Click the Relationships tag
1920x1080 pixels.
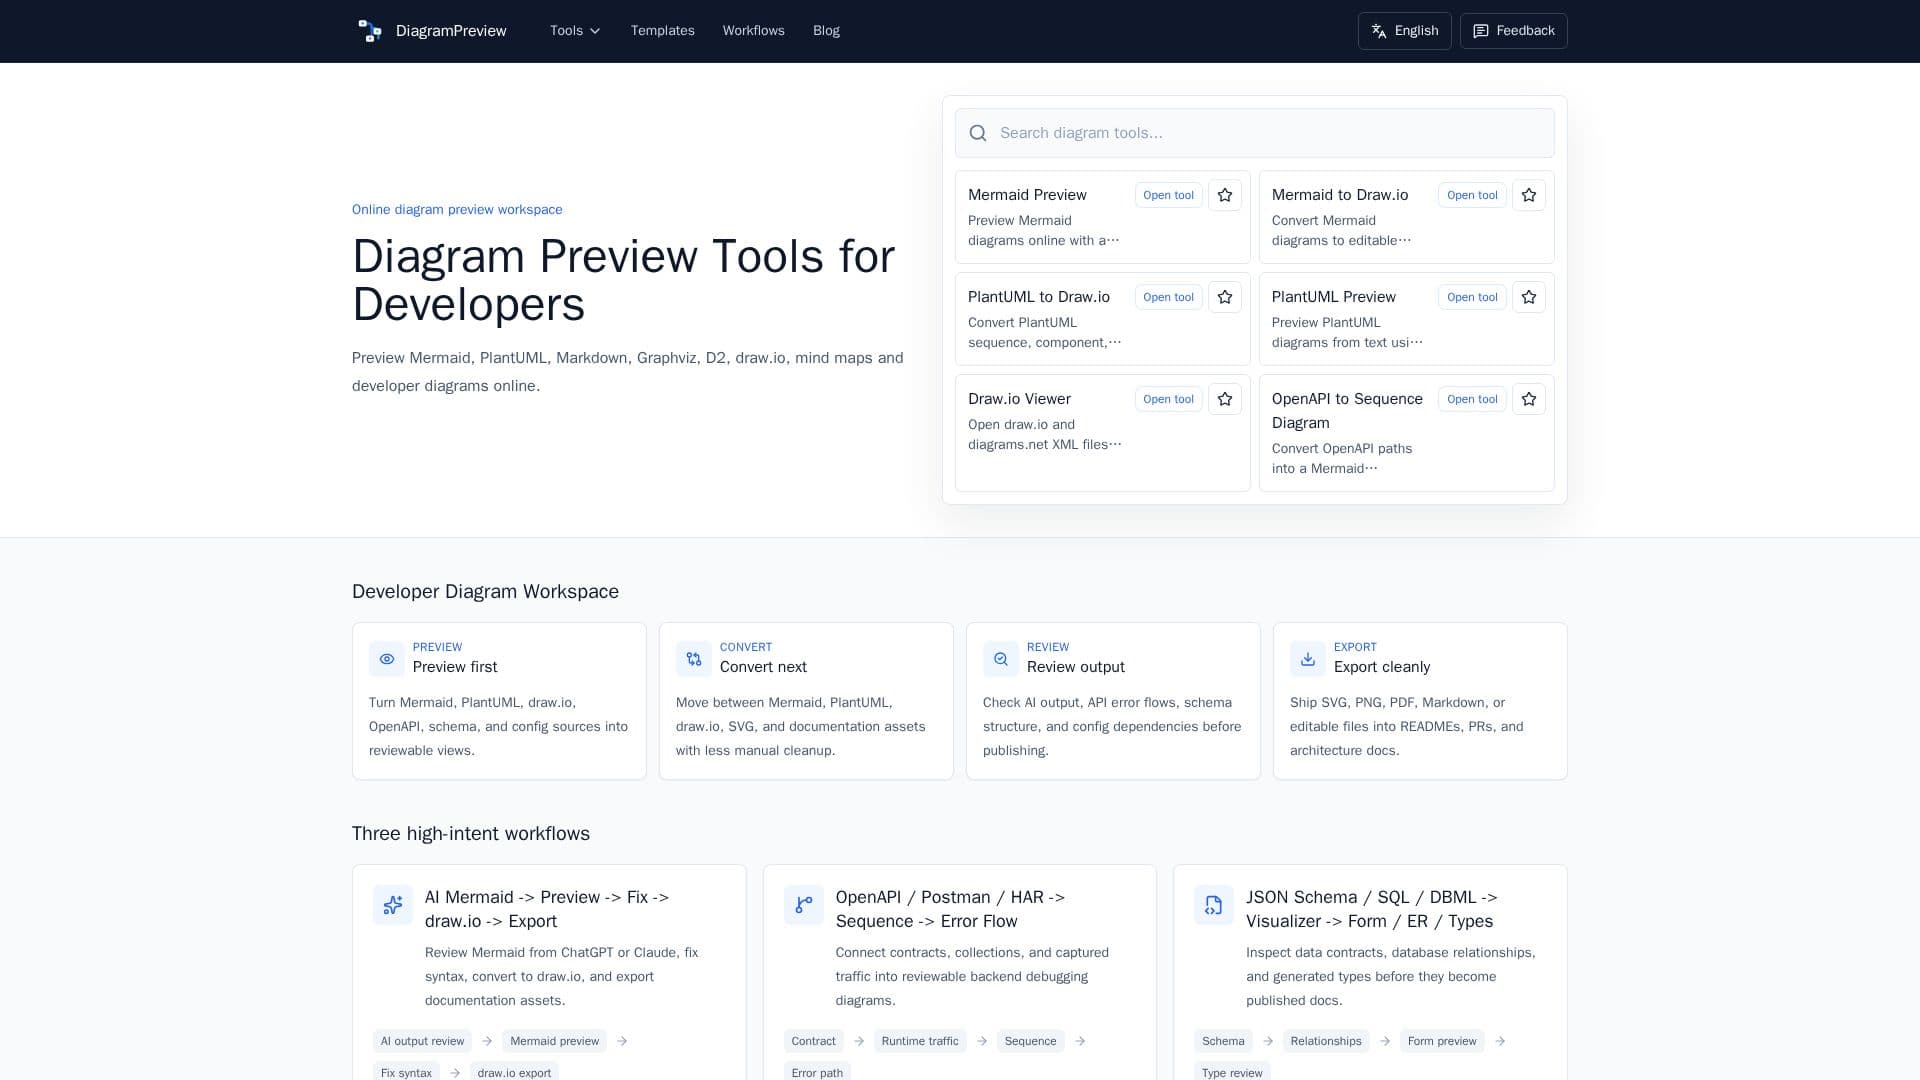click(1326, 1041)
